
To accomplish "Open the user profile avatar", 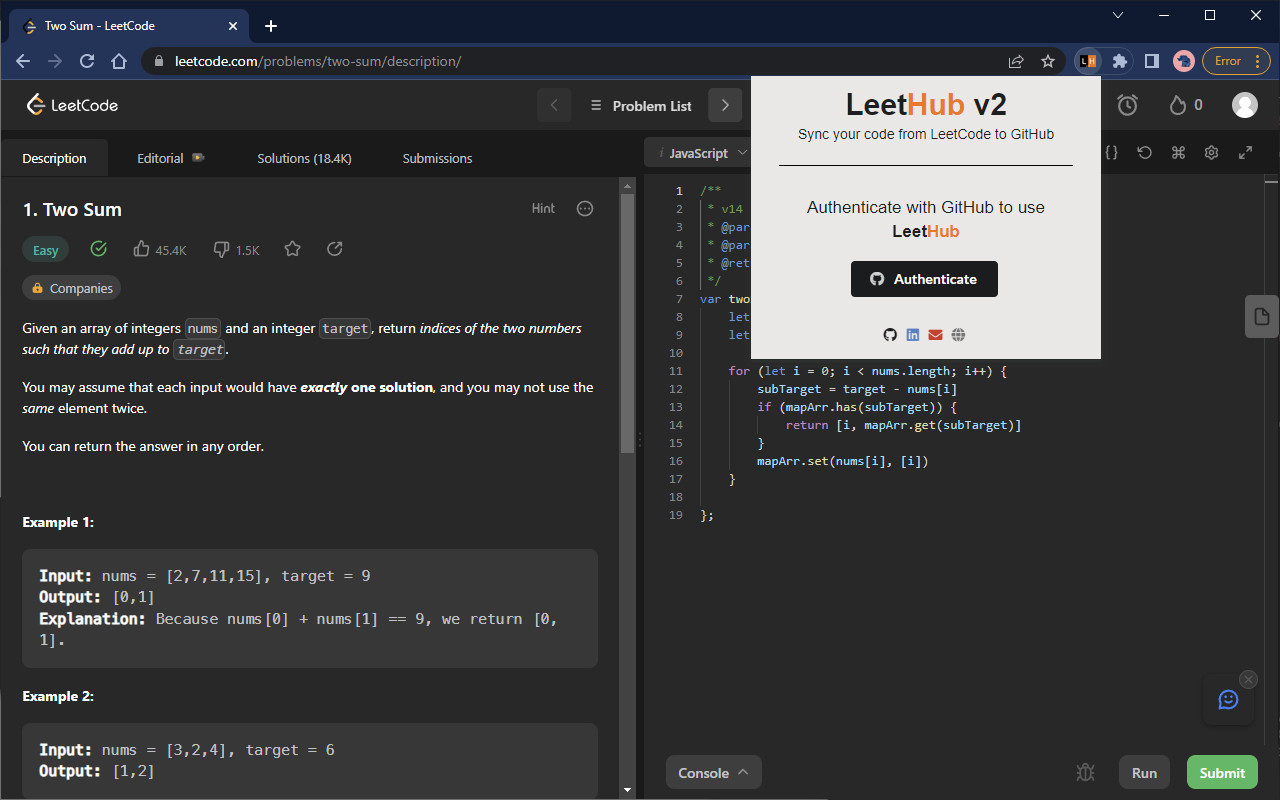I will coord(1245,105).
